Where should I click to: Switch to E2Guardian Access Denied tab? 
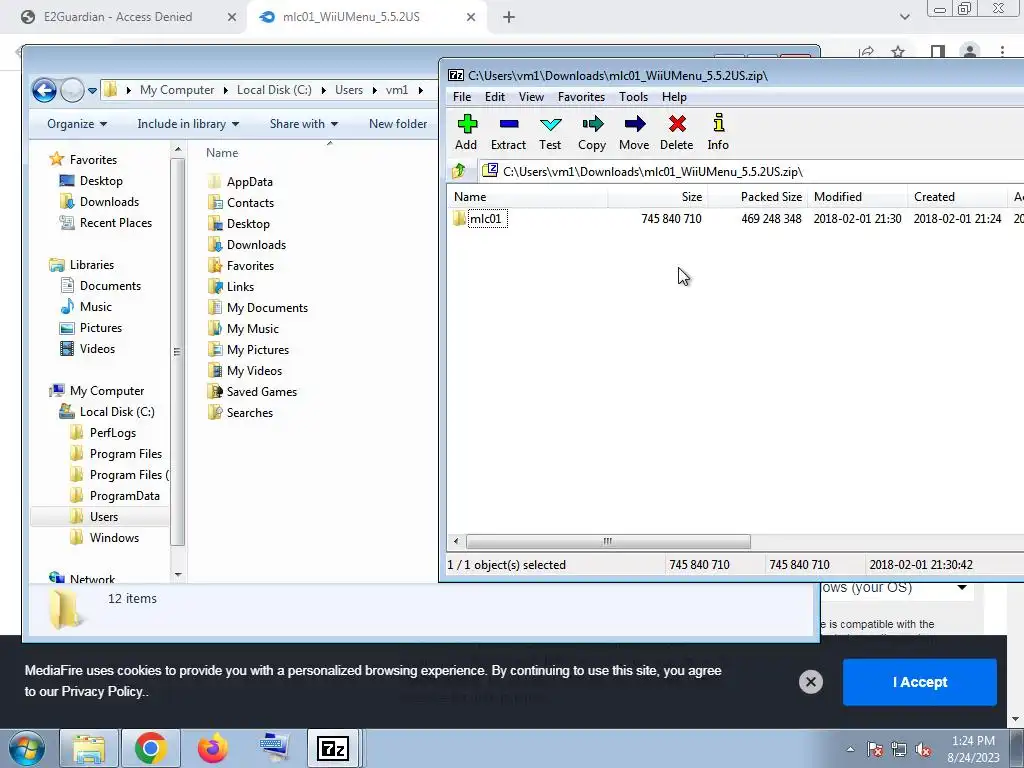point(118,17)
